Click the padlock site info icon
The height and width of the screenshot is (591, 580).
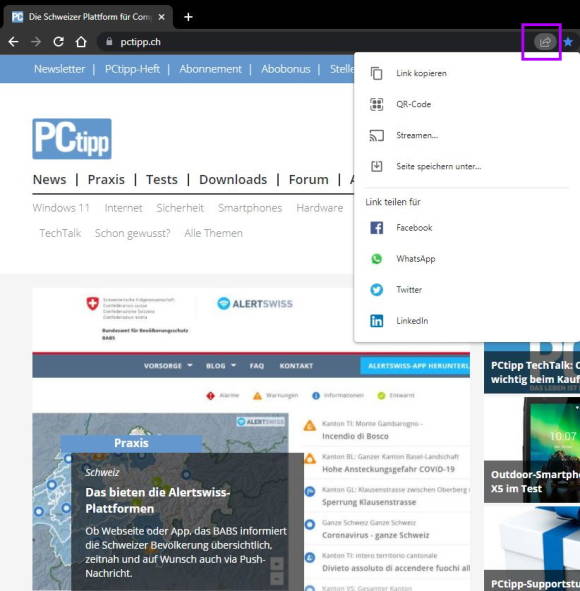[x=109, y=41]
